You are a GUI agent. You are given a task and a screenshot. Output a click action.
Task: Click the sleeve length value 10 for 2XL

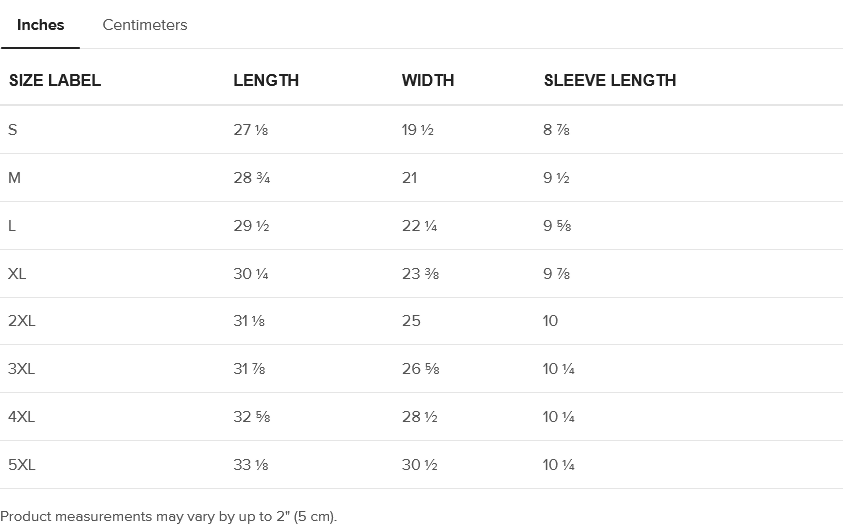coord(551,321)
